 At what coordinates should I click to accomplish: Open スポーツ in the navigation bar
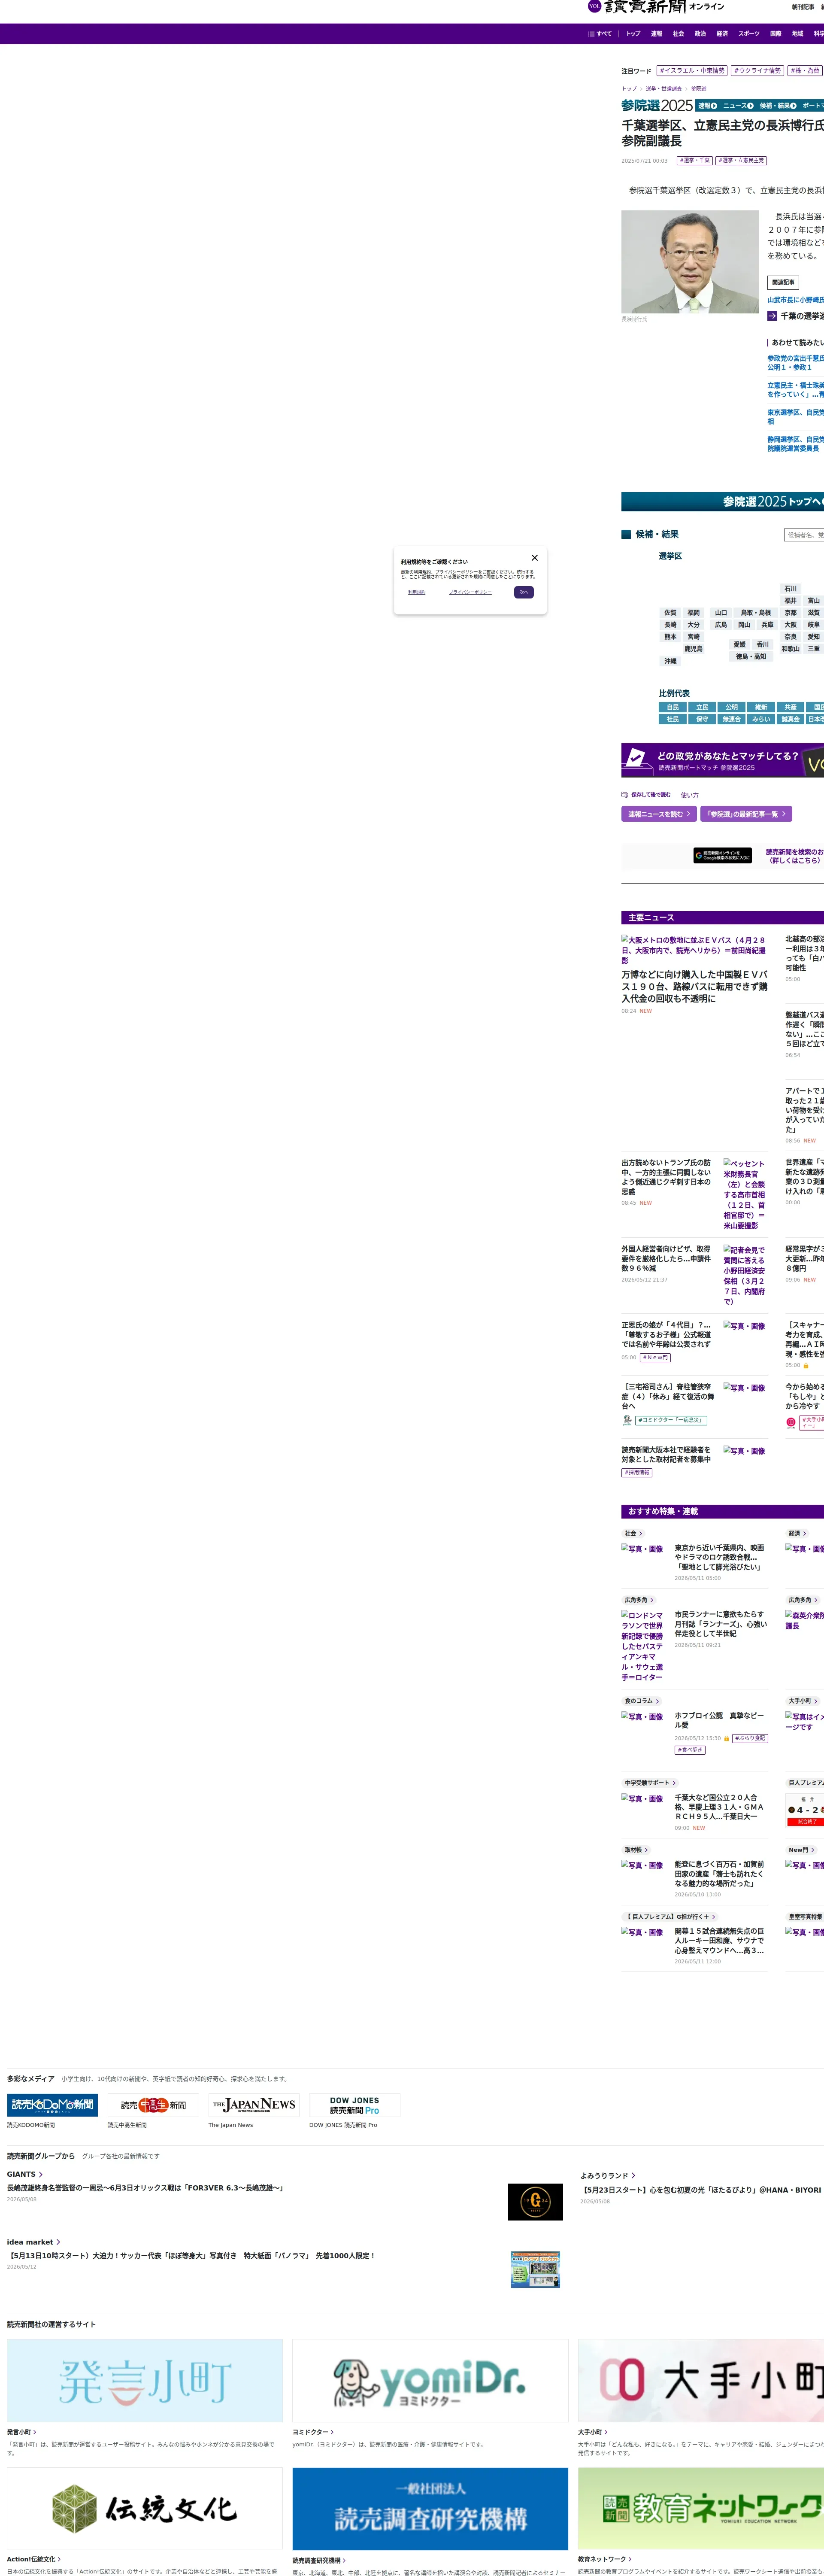click(x=749, y=34)
